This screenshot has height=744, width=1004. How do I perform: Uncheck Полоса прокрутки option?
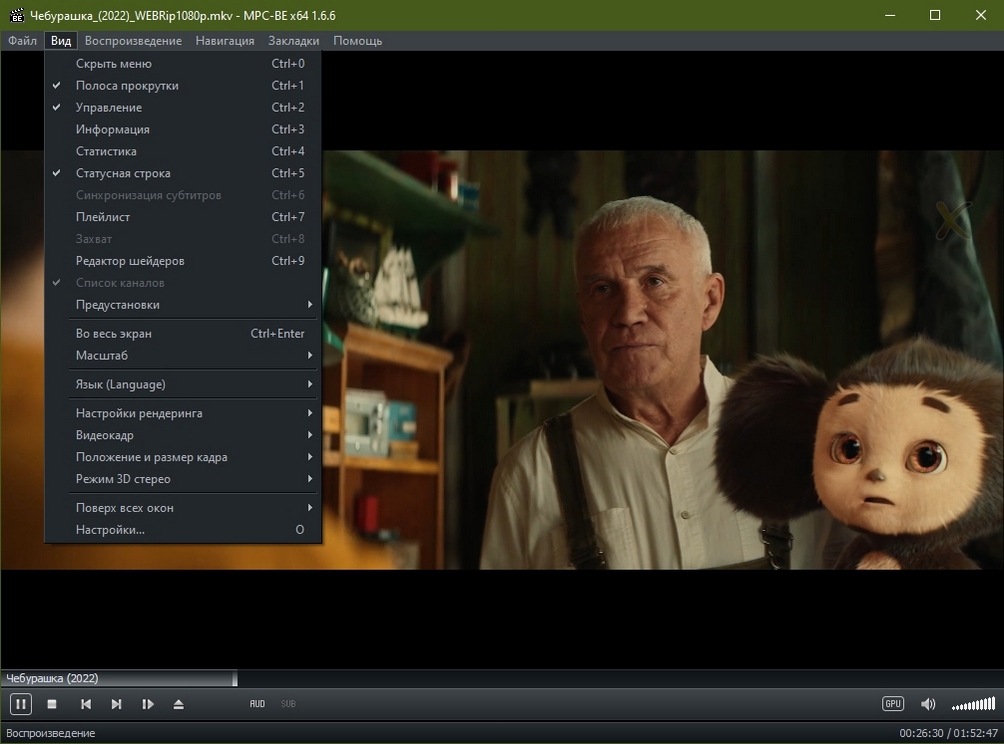click(183, 85)
